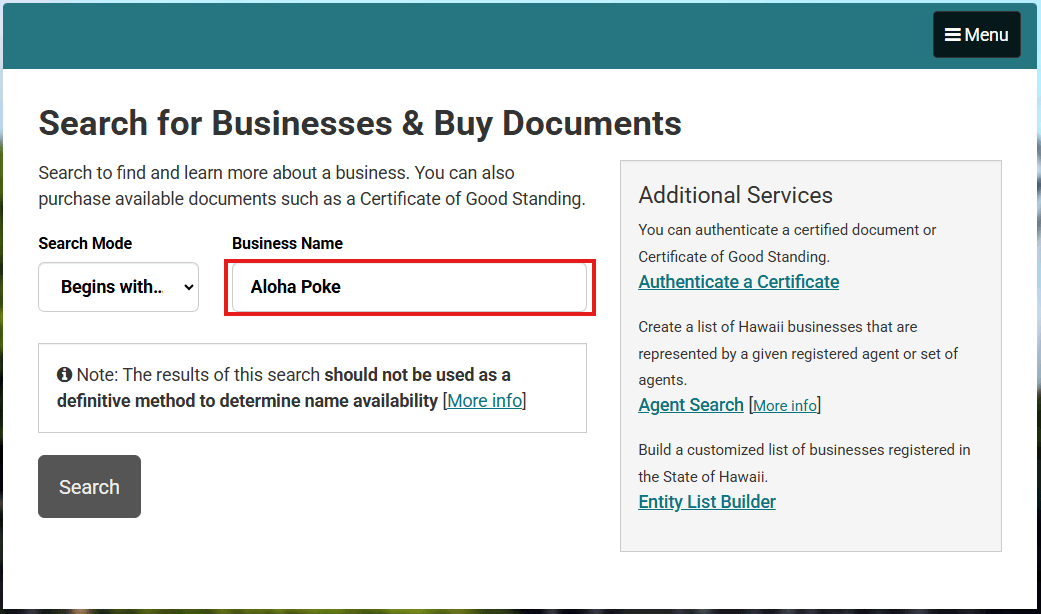Viewport: 1041px width, 614px height.
Task: Click the info circle icon beside Note
Action: [65, 375]
